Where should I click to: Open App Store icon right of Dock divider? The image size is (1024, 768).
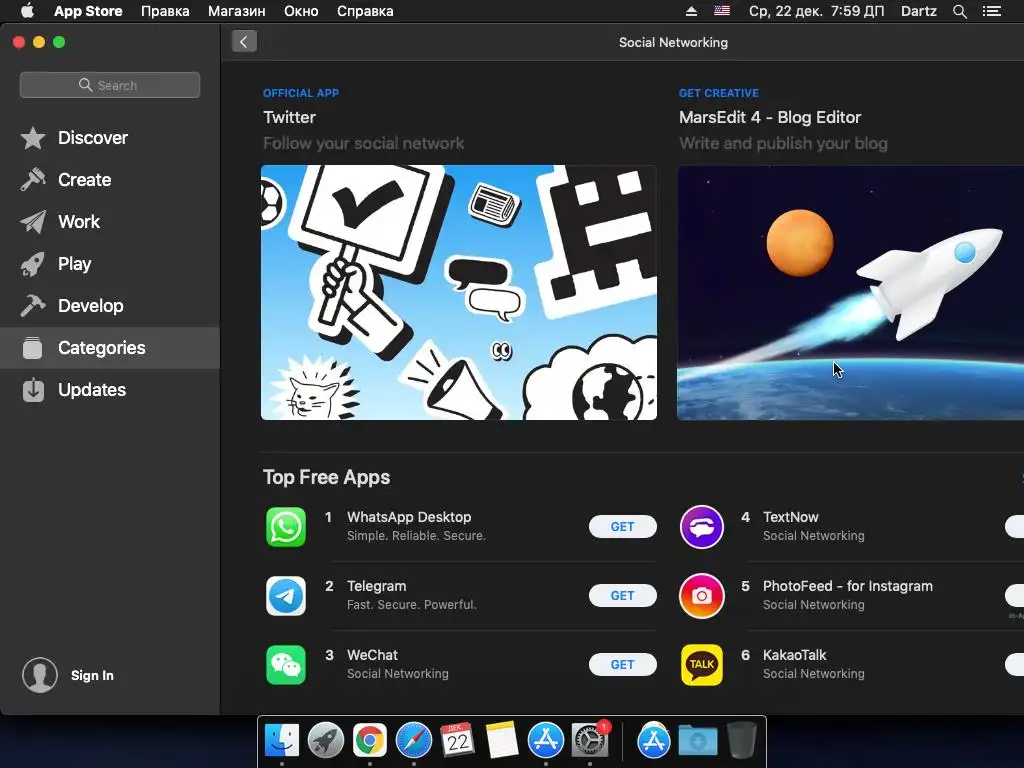tap(654, 741)
